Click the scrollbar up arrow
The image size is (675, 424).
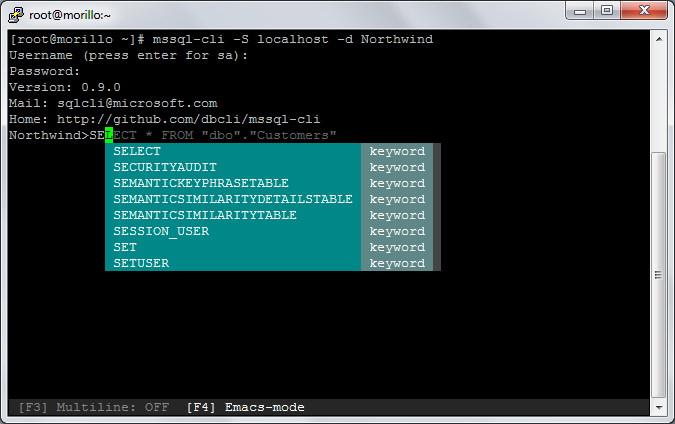[x=659, y=39]
